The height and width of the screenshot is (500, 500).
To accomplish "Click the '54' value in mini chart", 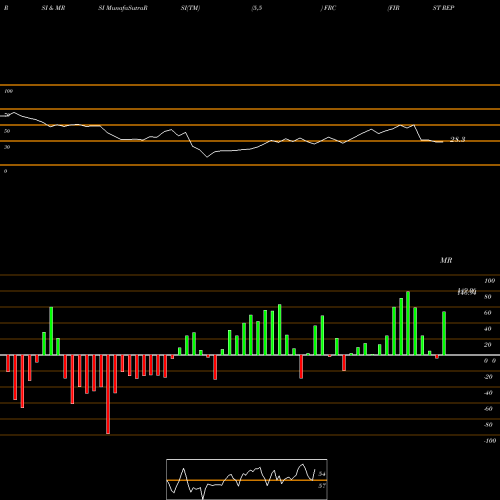I will pyautogui.click(x=322, y=474).
